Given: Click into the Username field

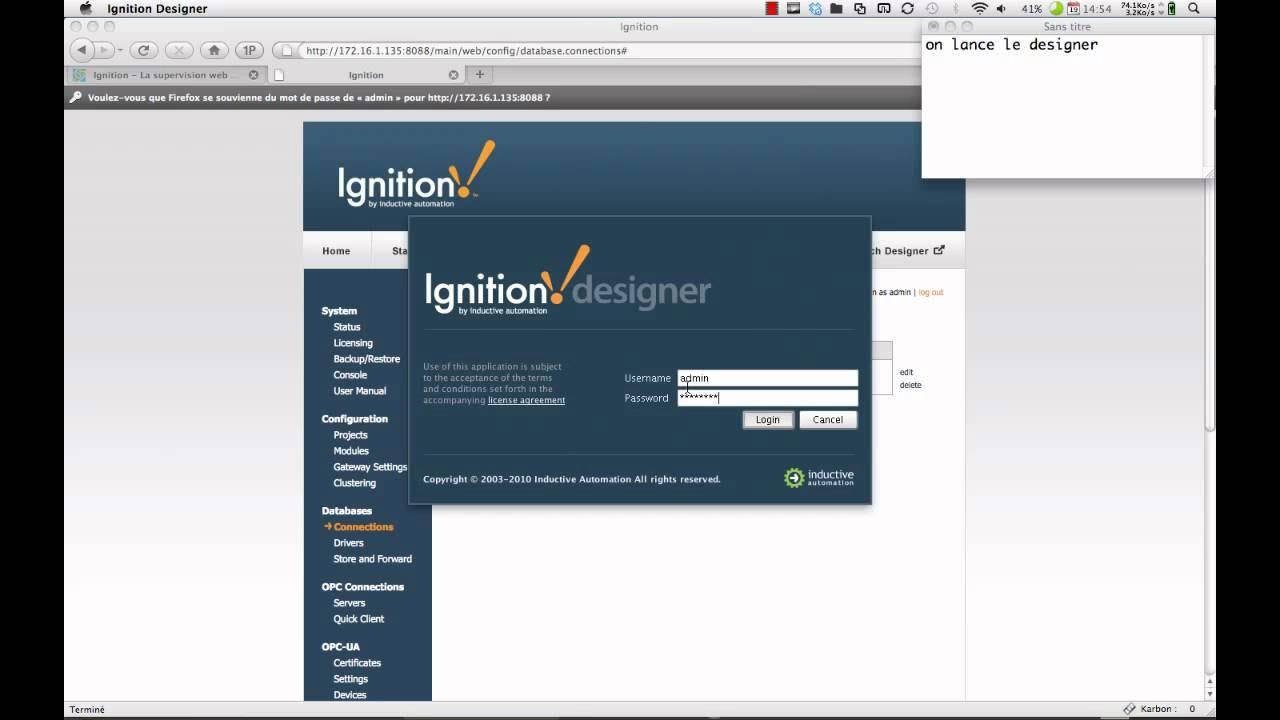Looking at the screenshot, I should pyautogui.click(x=767, y=378).
